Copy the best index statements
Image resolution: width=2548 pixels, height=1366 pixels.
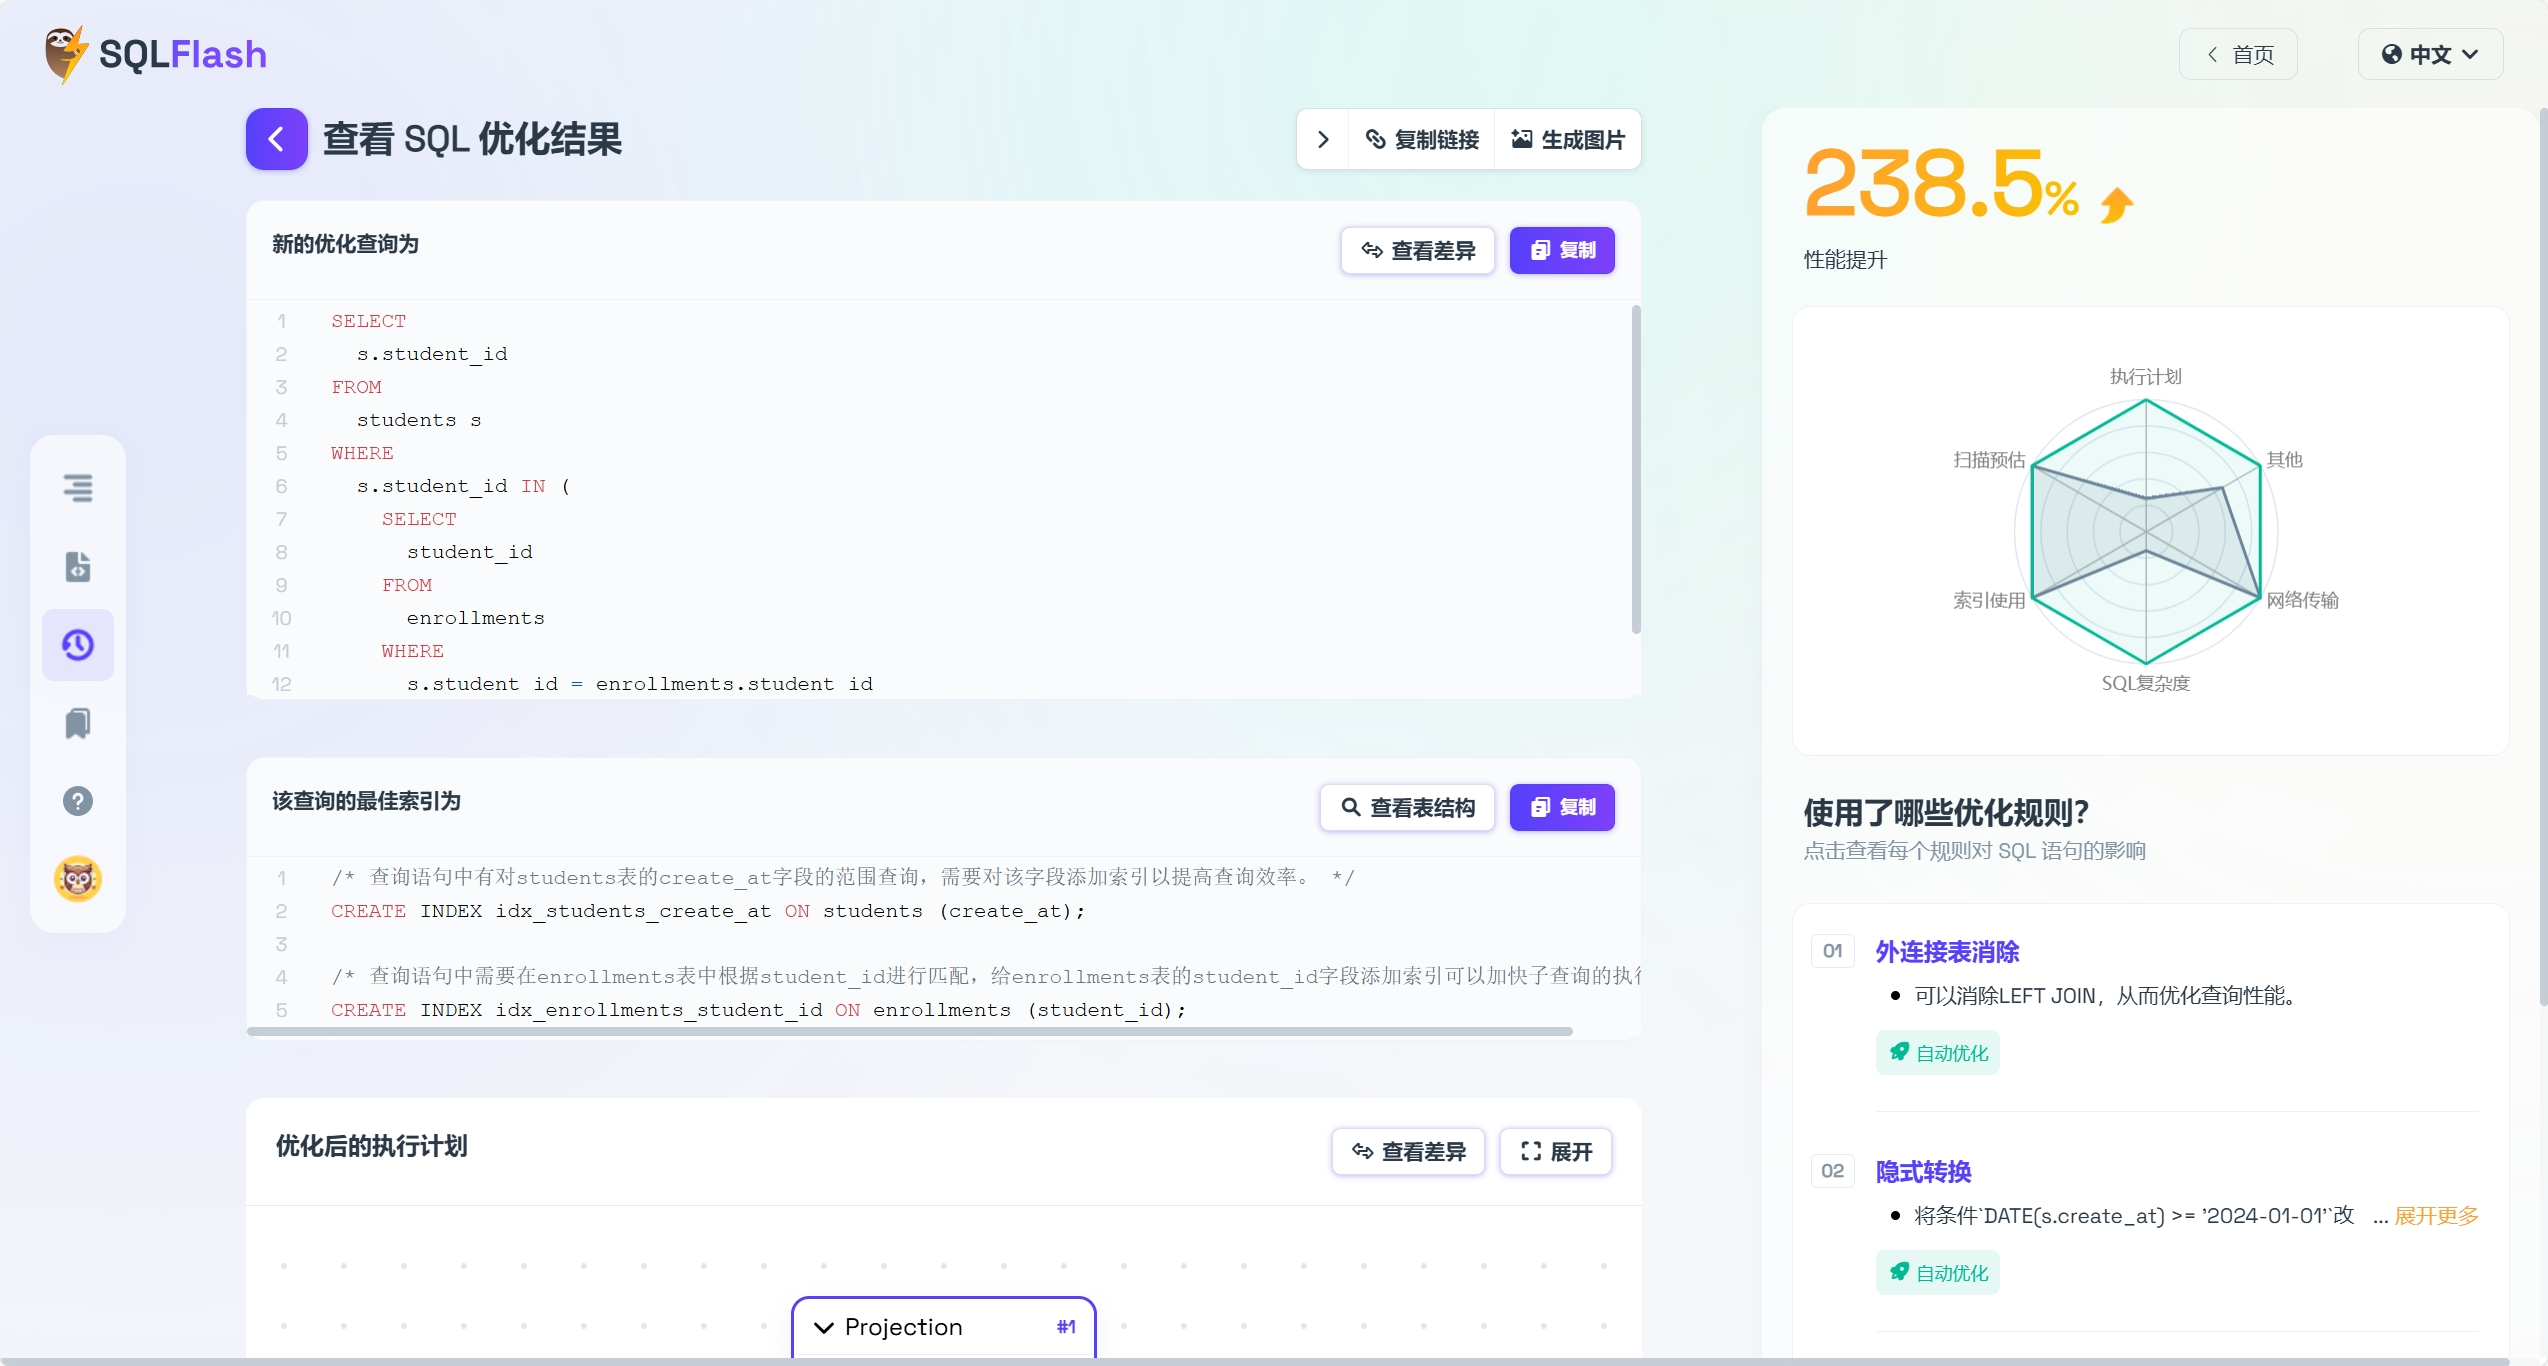[1562, 807]
